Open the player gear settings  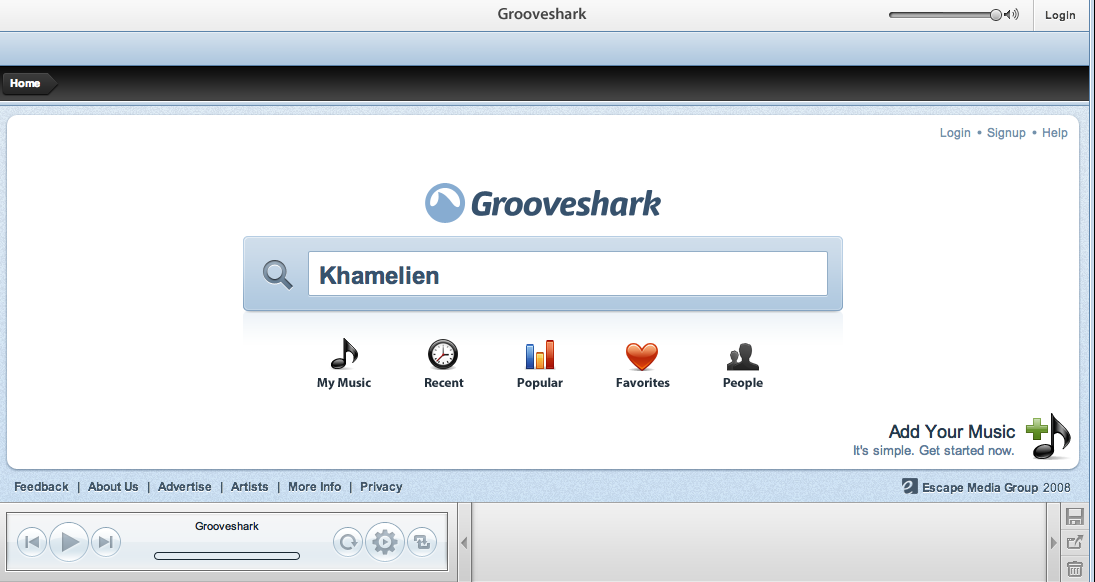(x=385, y=541)
